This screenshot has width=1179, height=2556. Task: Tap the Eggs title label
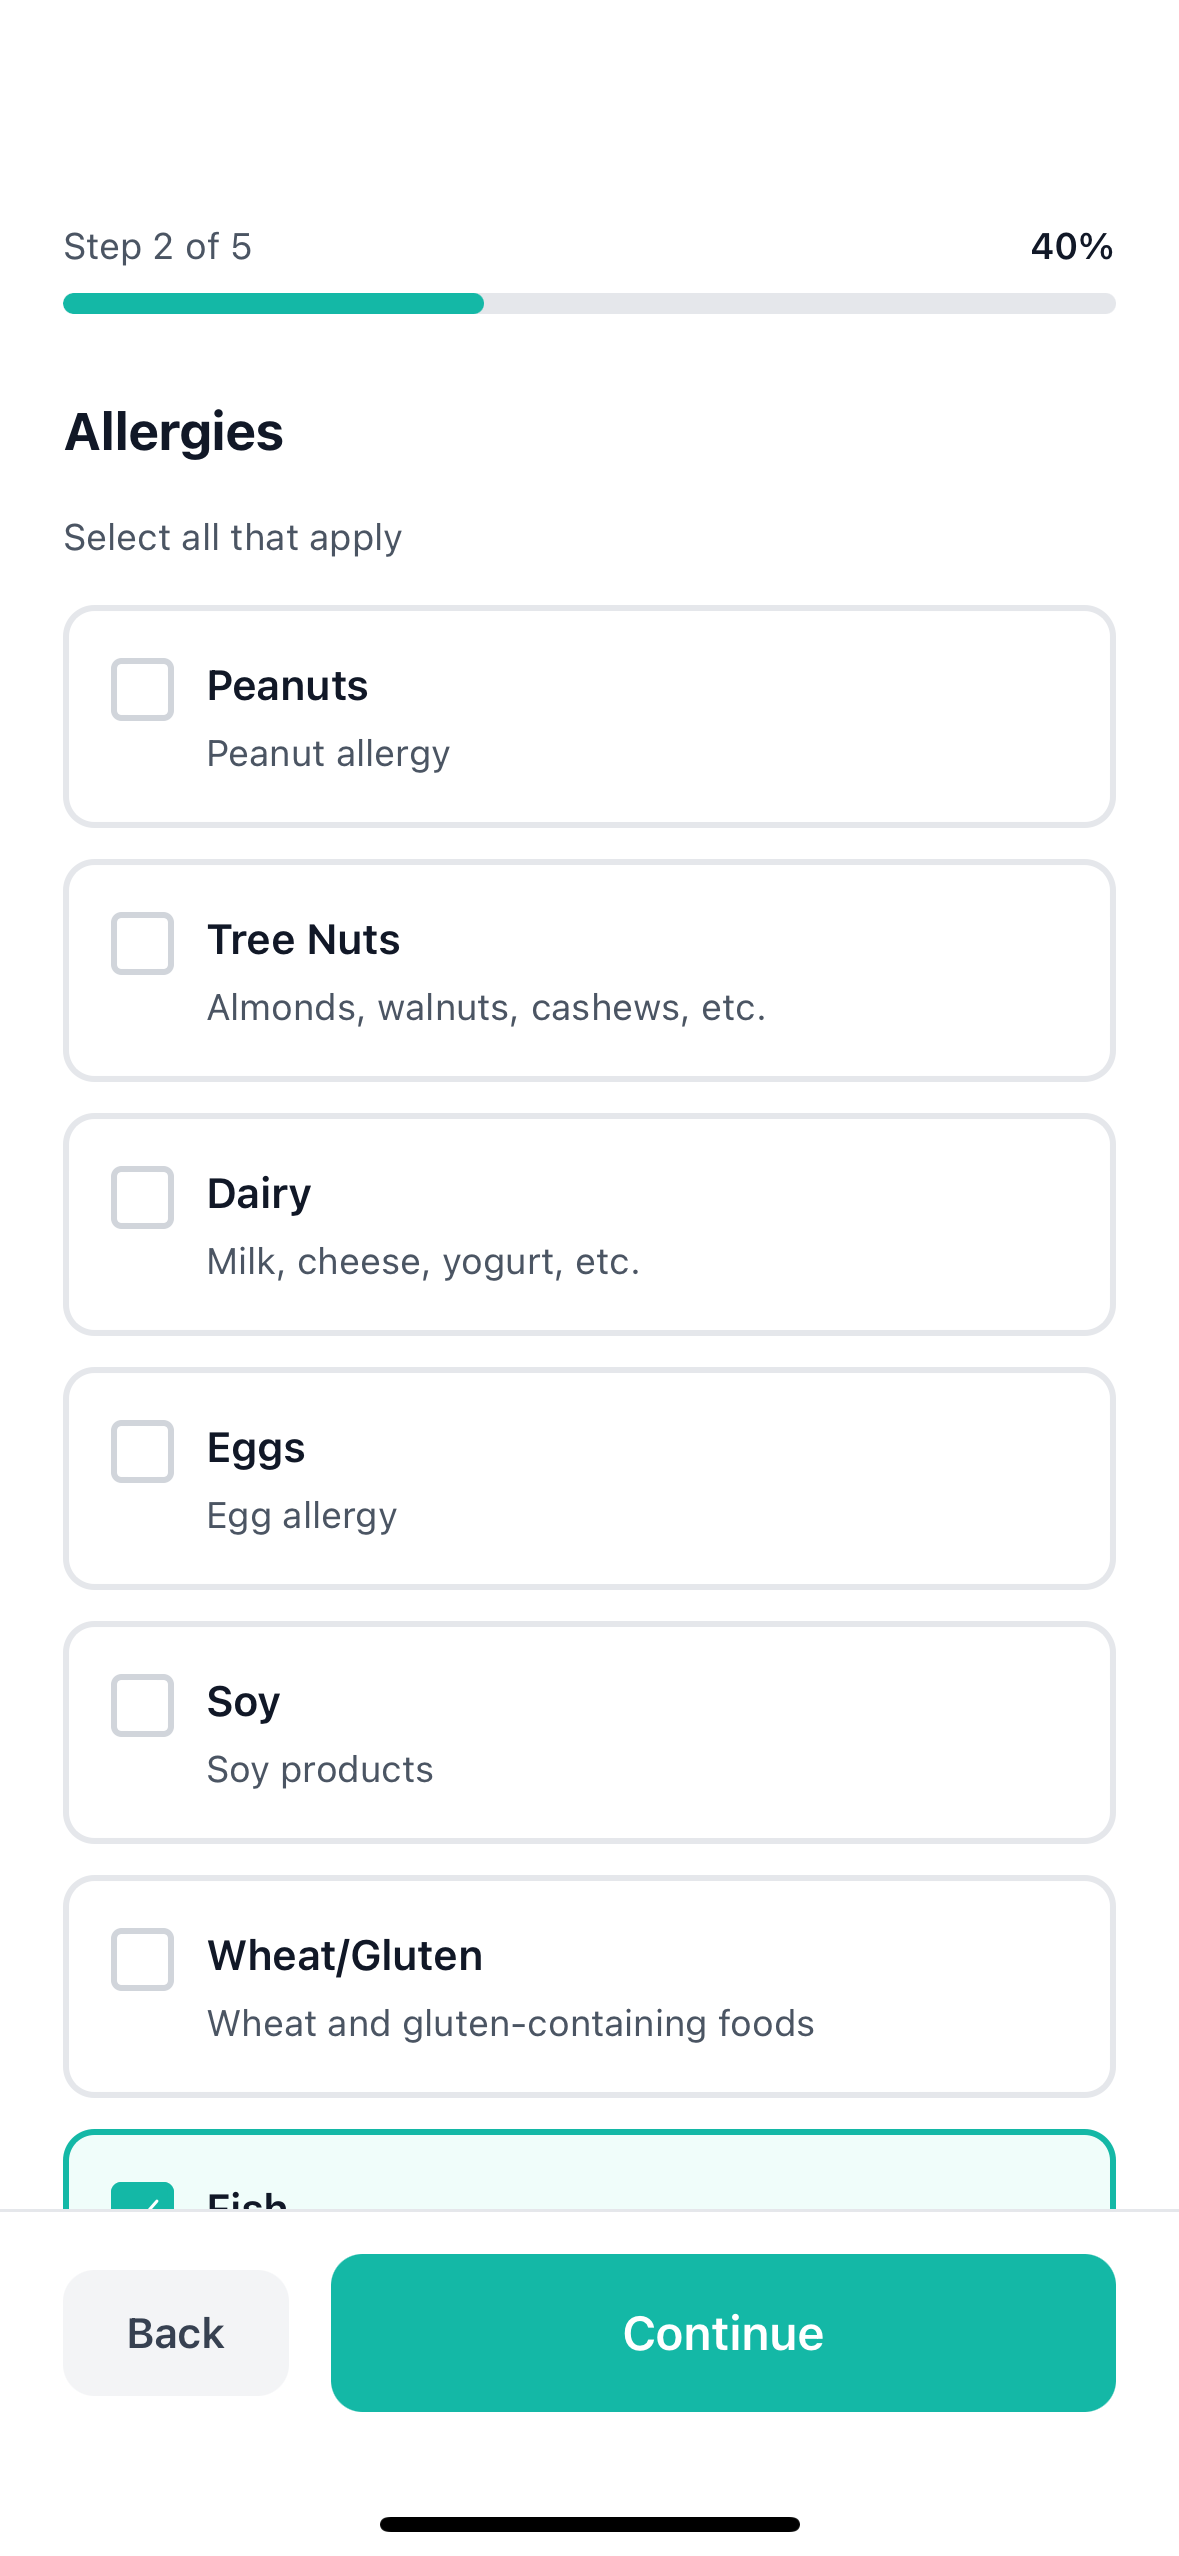tap(256, 1448)
